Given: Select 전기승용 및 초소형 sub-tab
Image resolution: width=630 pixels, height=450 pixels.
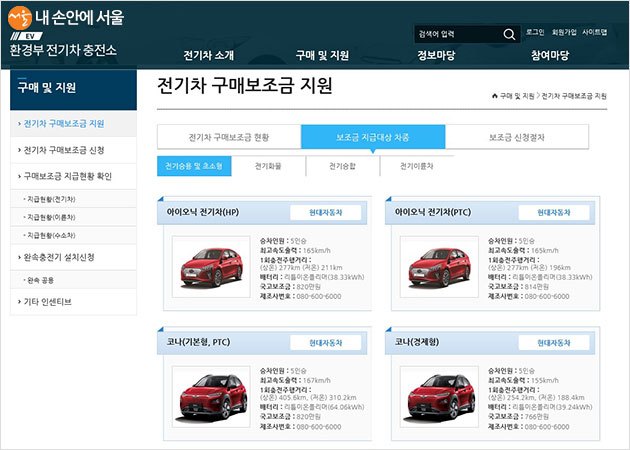Looking at the screenshot, I should click(x=194, y=166).
